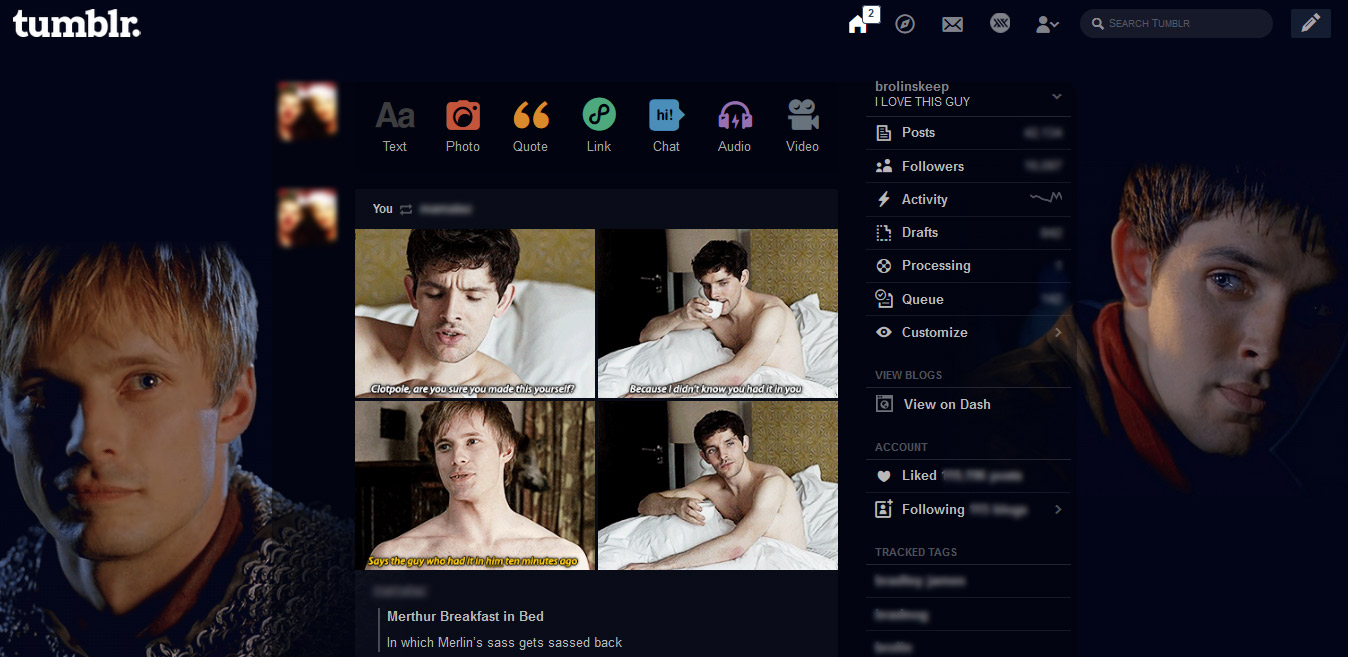Screen dimensions: 1348x657
Task: Click the Drafts dashed-page icon
Action: [883, 232]
